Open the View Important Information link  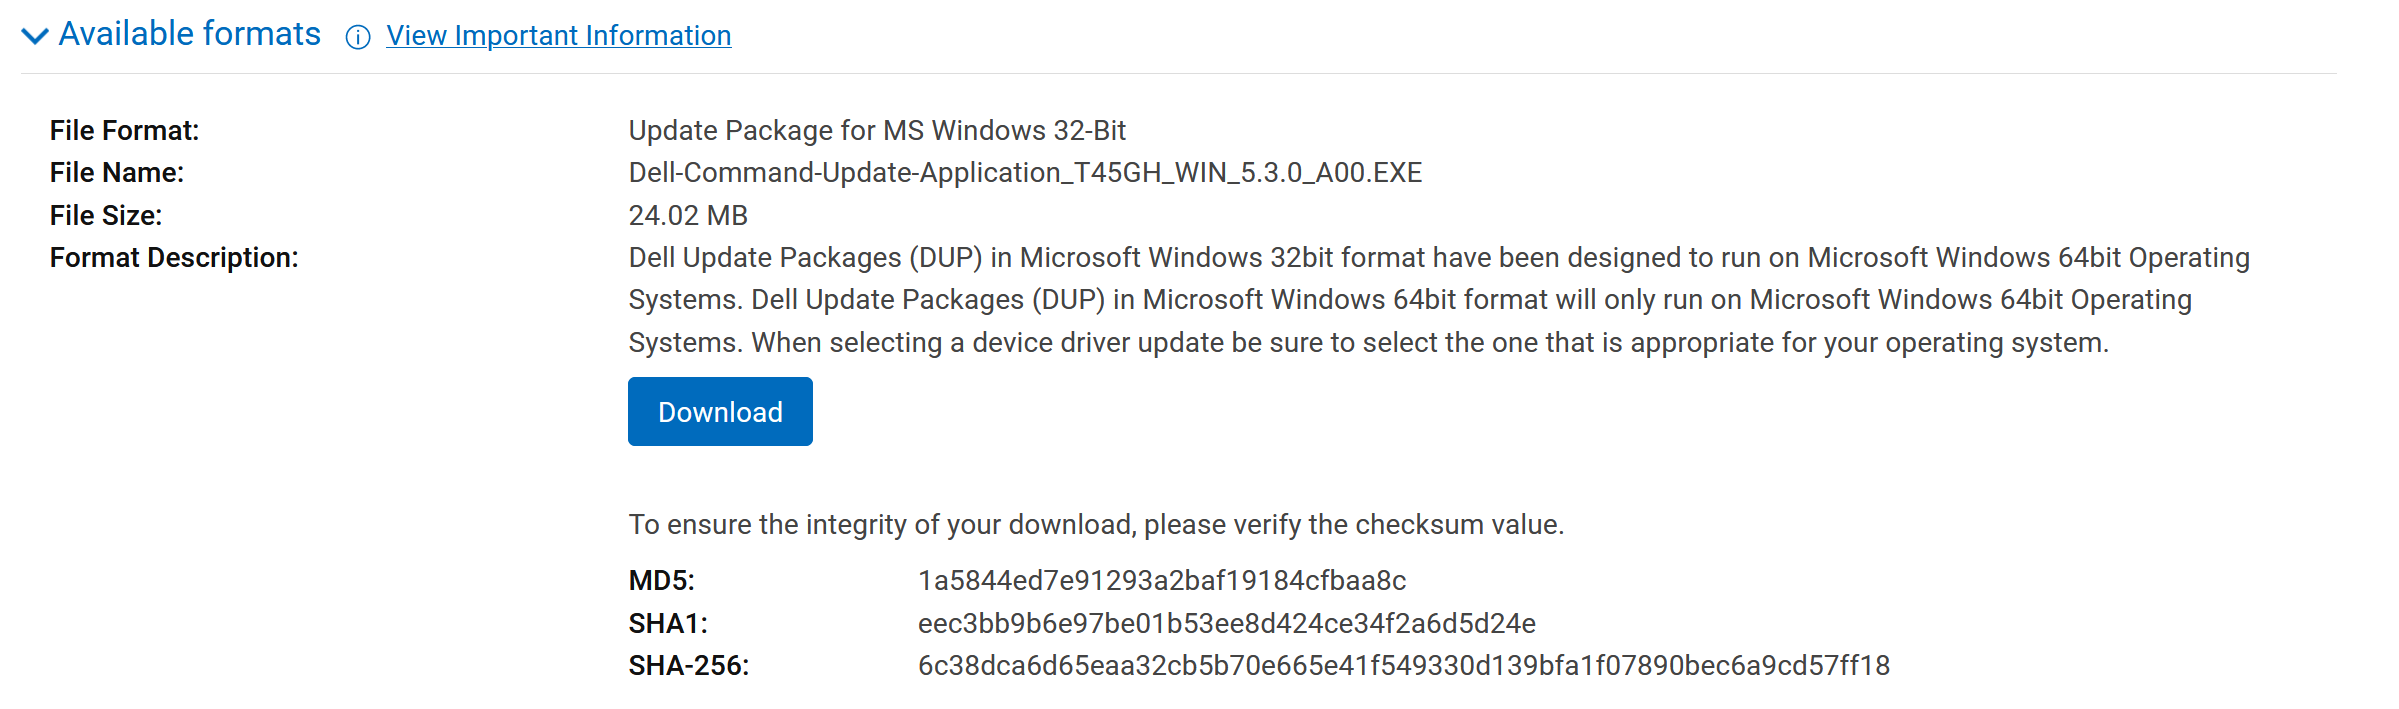(x=558, y=36)
